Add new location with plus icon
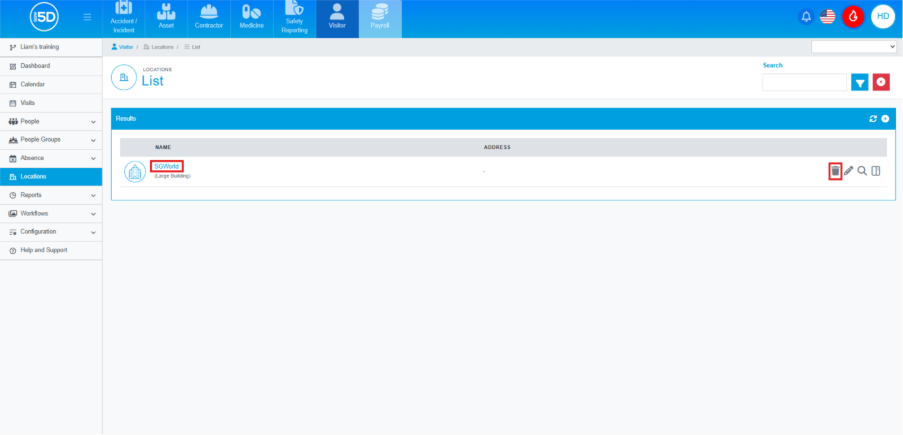 pos(885,119)
